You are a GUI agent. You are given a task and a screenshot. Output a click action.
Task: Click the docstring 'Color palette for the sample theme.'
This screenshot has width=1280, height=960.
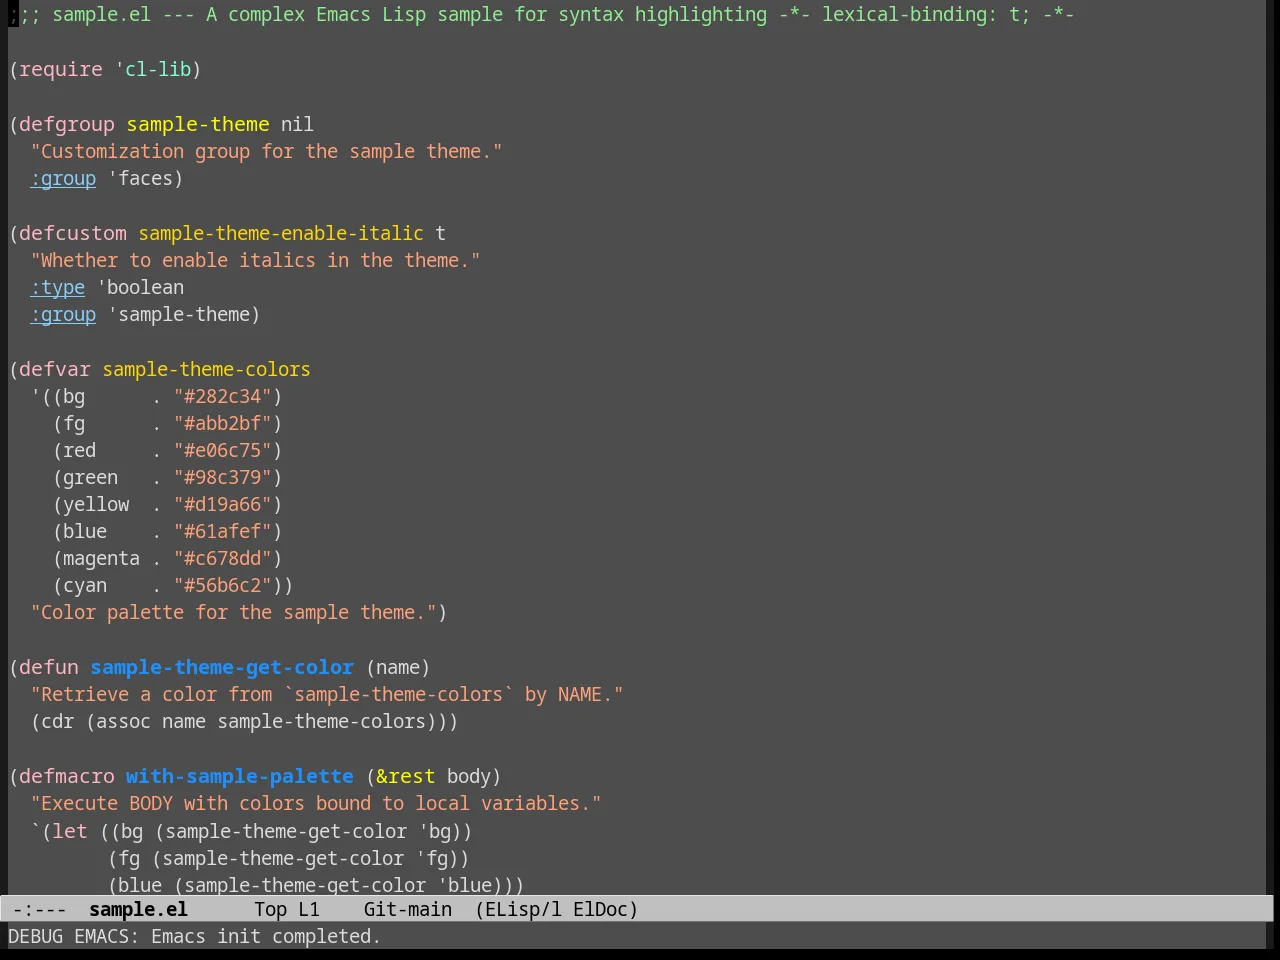click(233, 612)
